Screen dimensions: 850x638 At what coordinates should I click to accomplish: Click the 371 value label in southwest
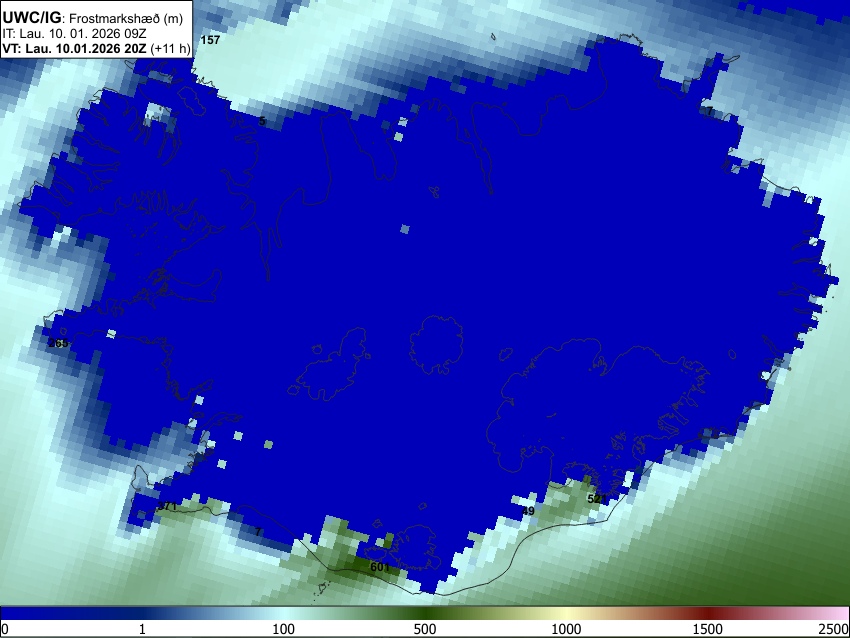pos(167,506)
